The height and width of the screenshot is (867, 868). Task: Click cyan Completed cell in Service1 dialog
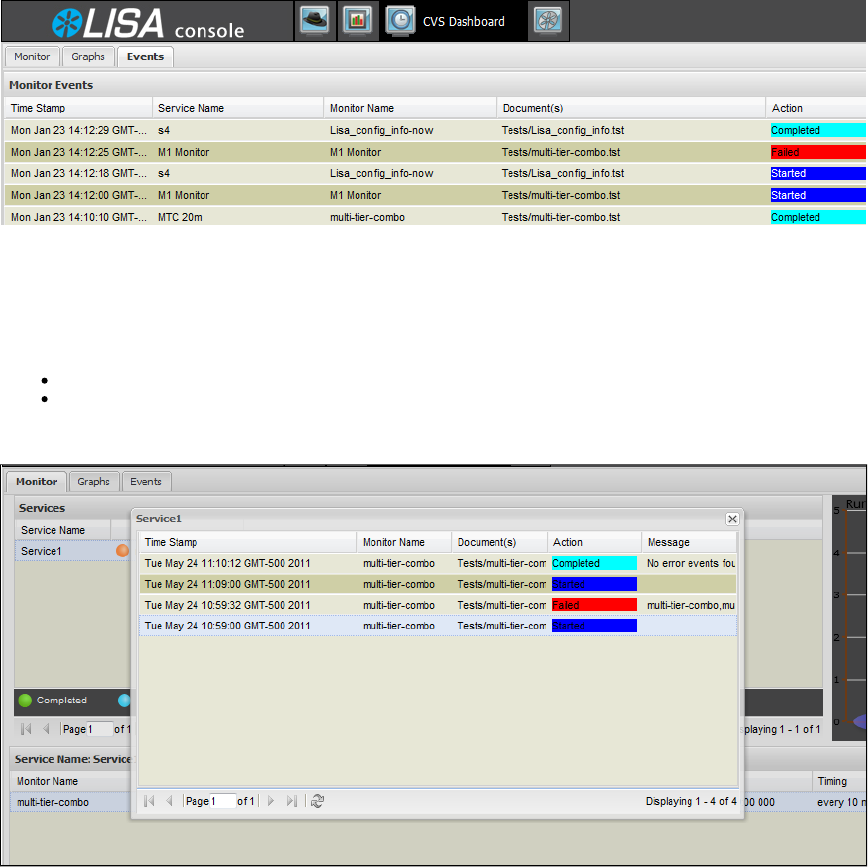coord(595,563)
